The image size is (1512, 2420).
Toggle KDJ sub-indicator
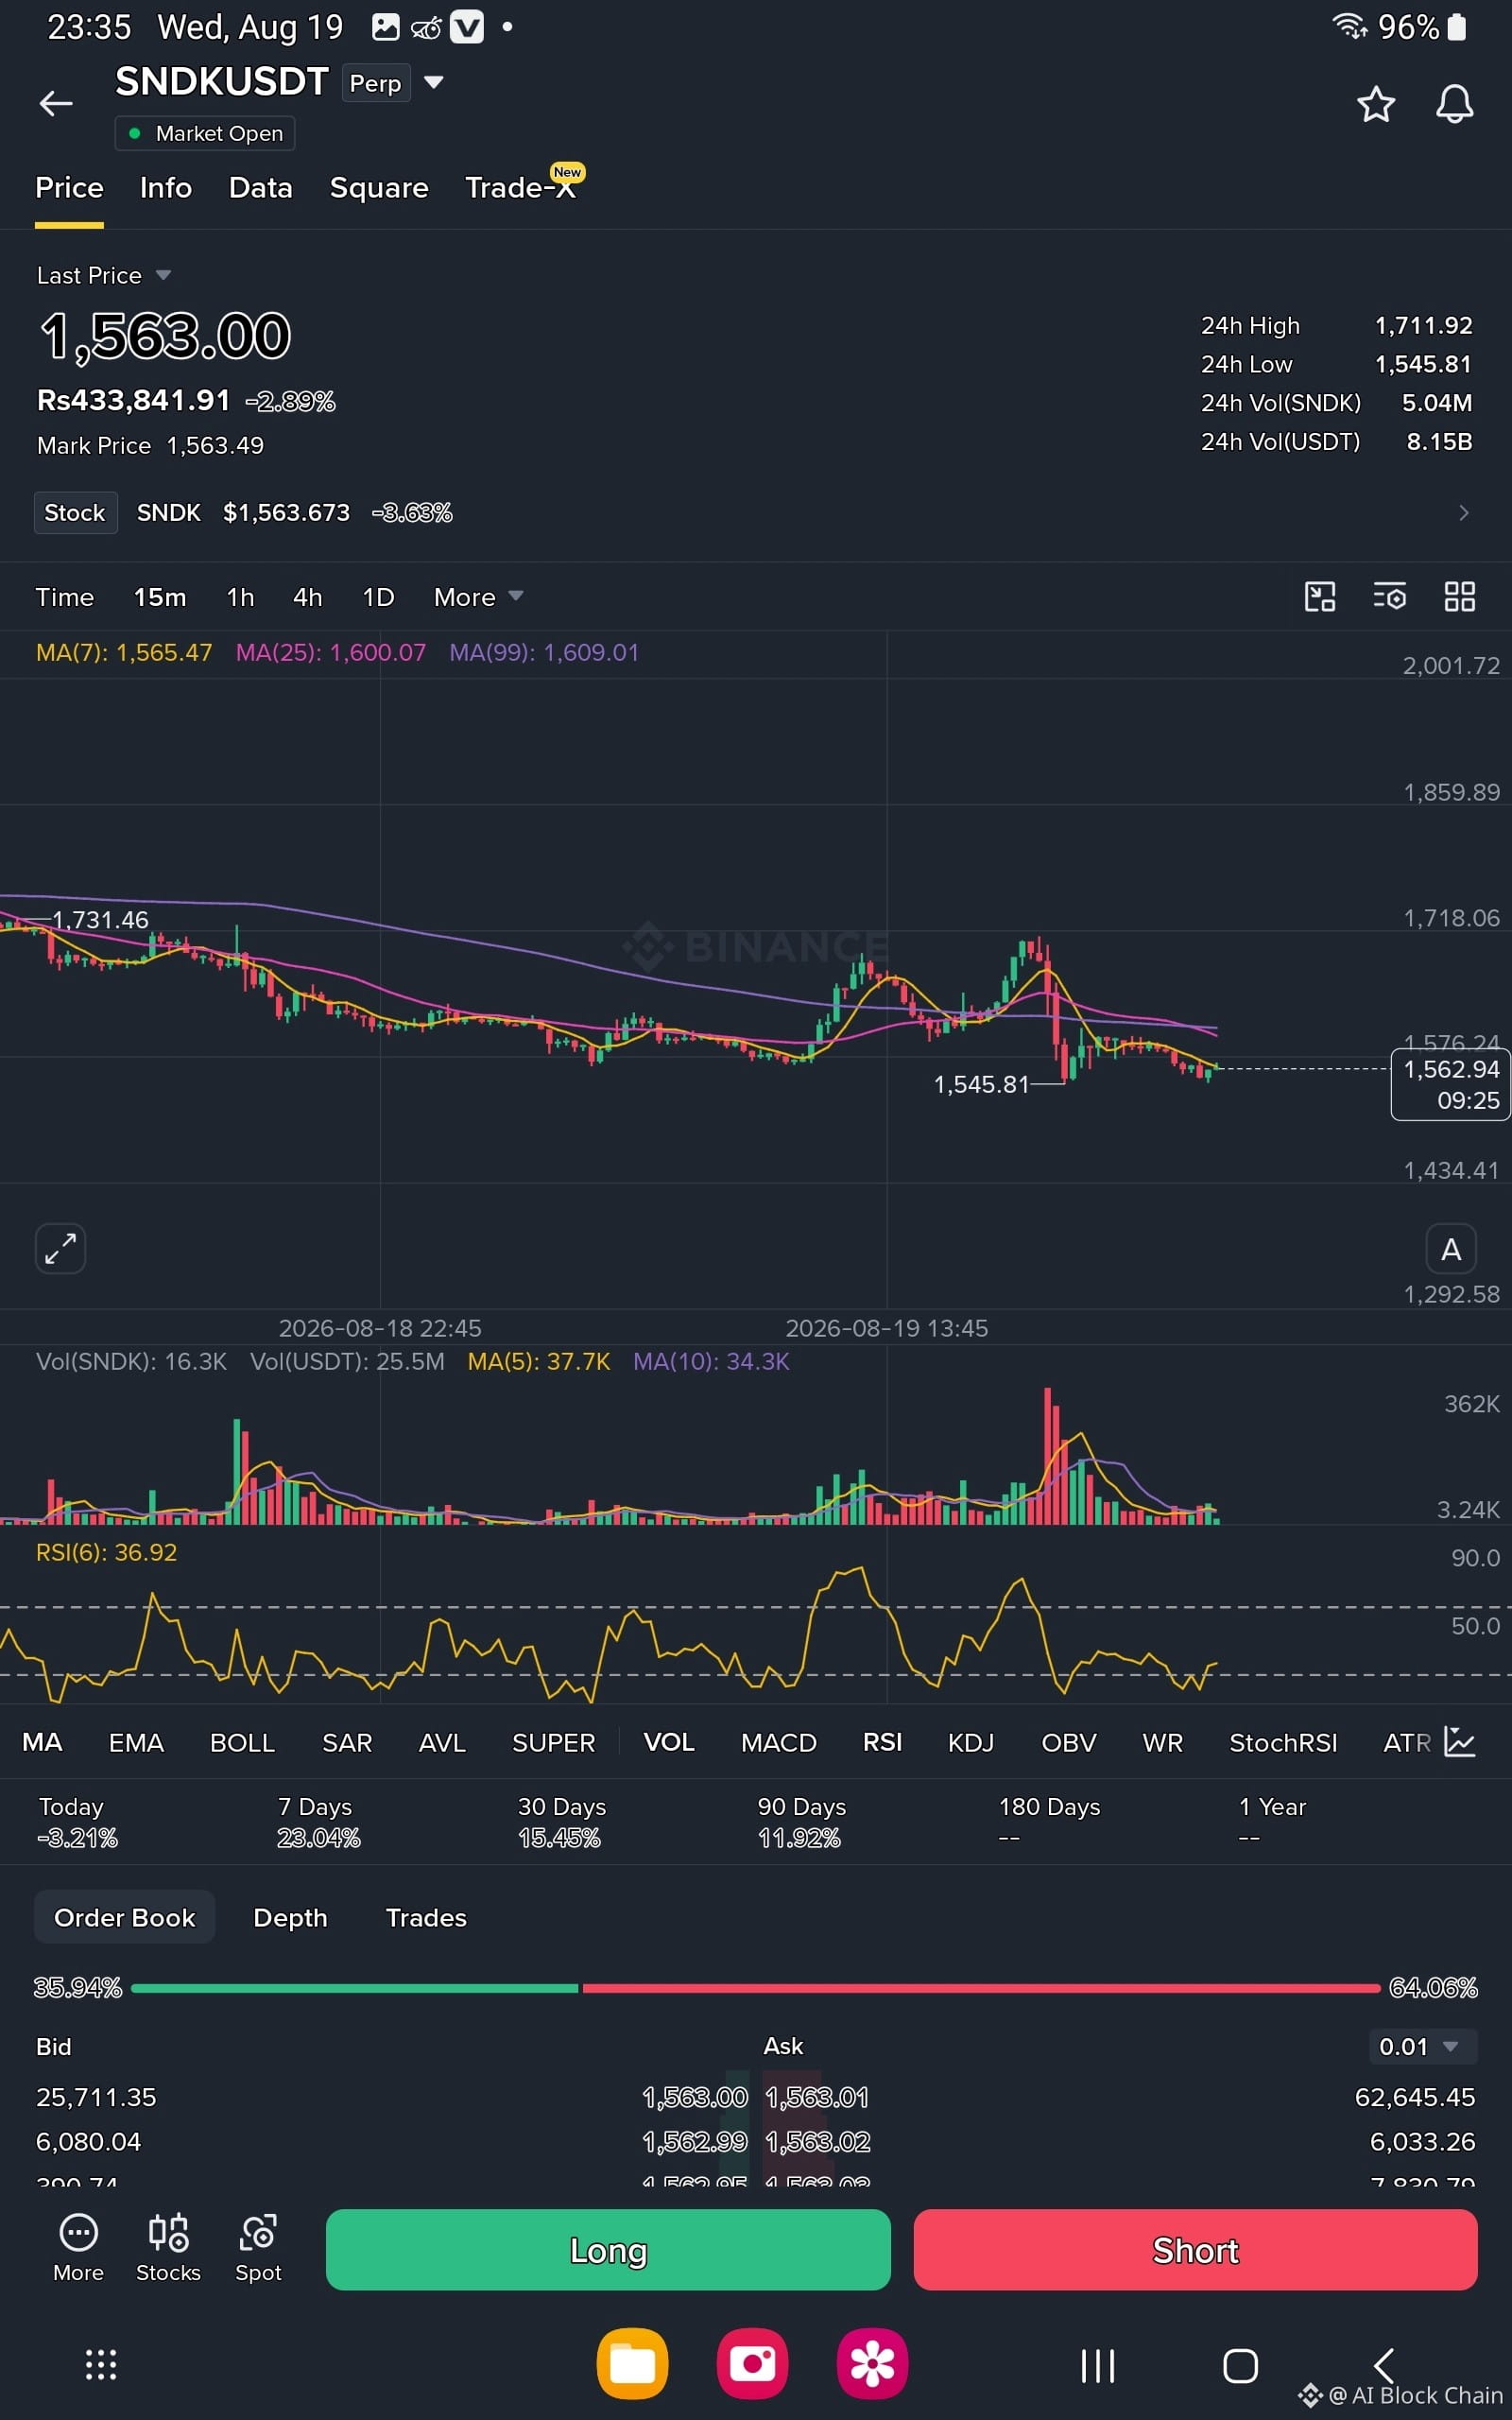pyautogui.click(x=970, y=1742)
